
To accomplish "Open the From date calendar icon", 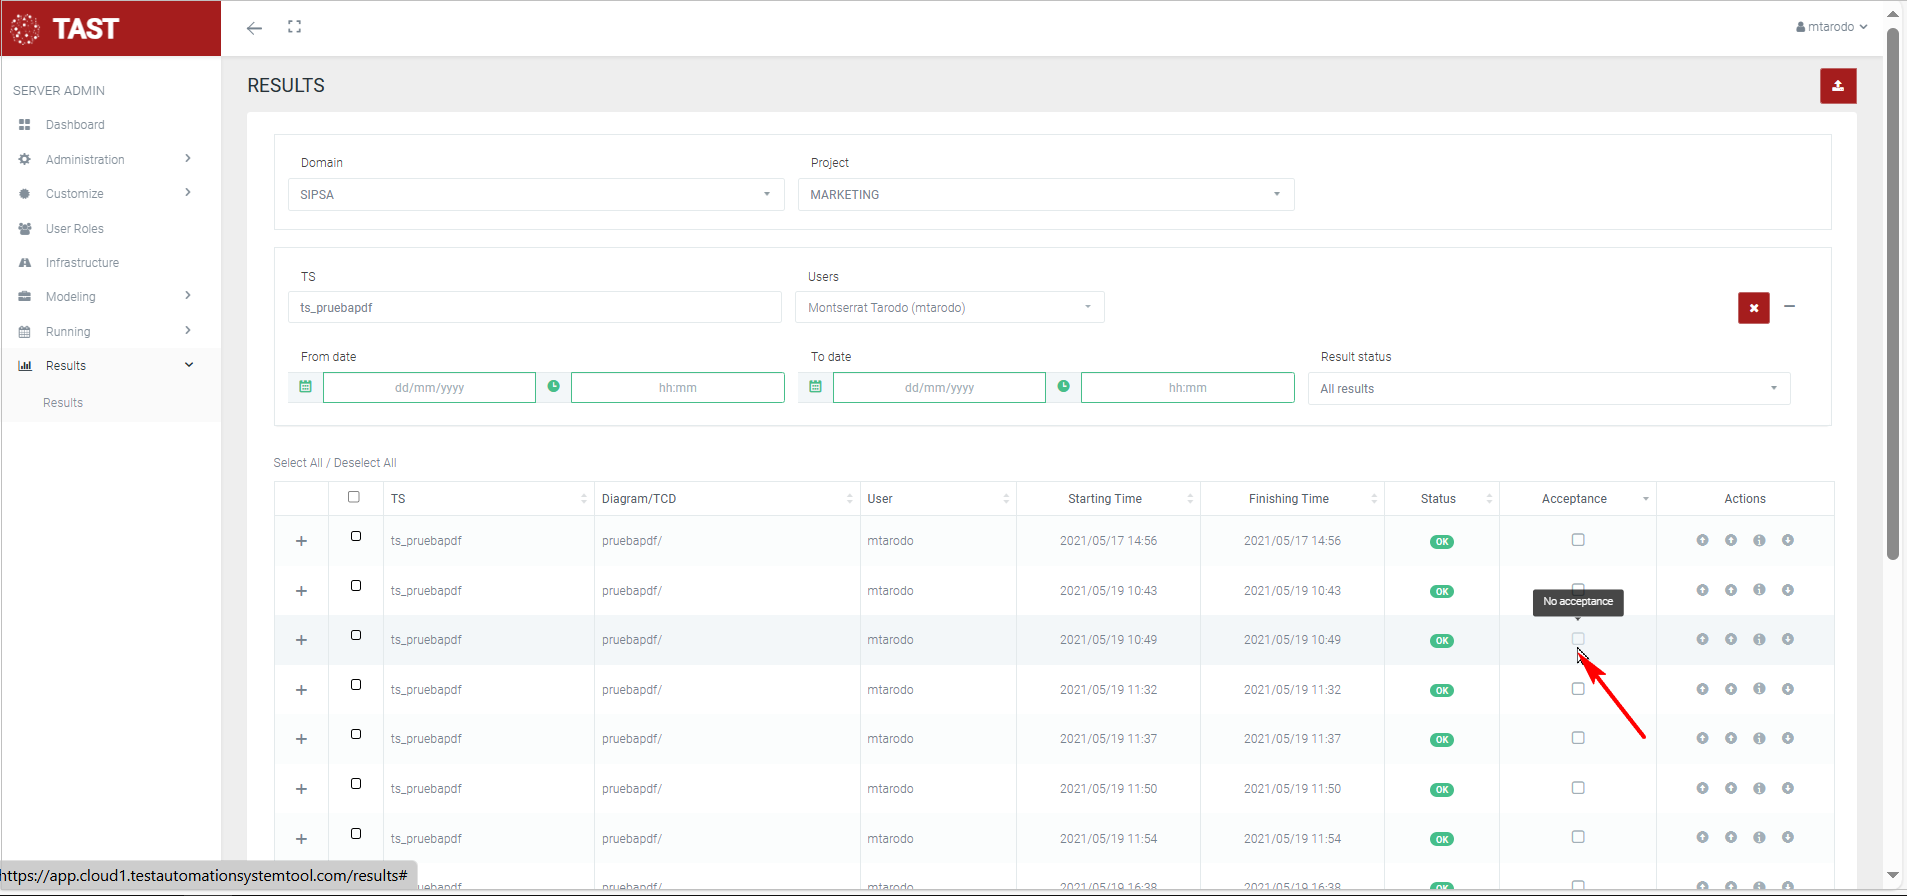I will (306, 387).
